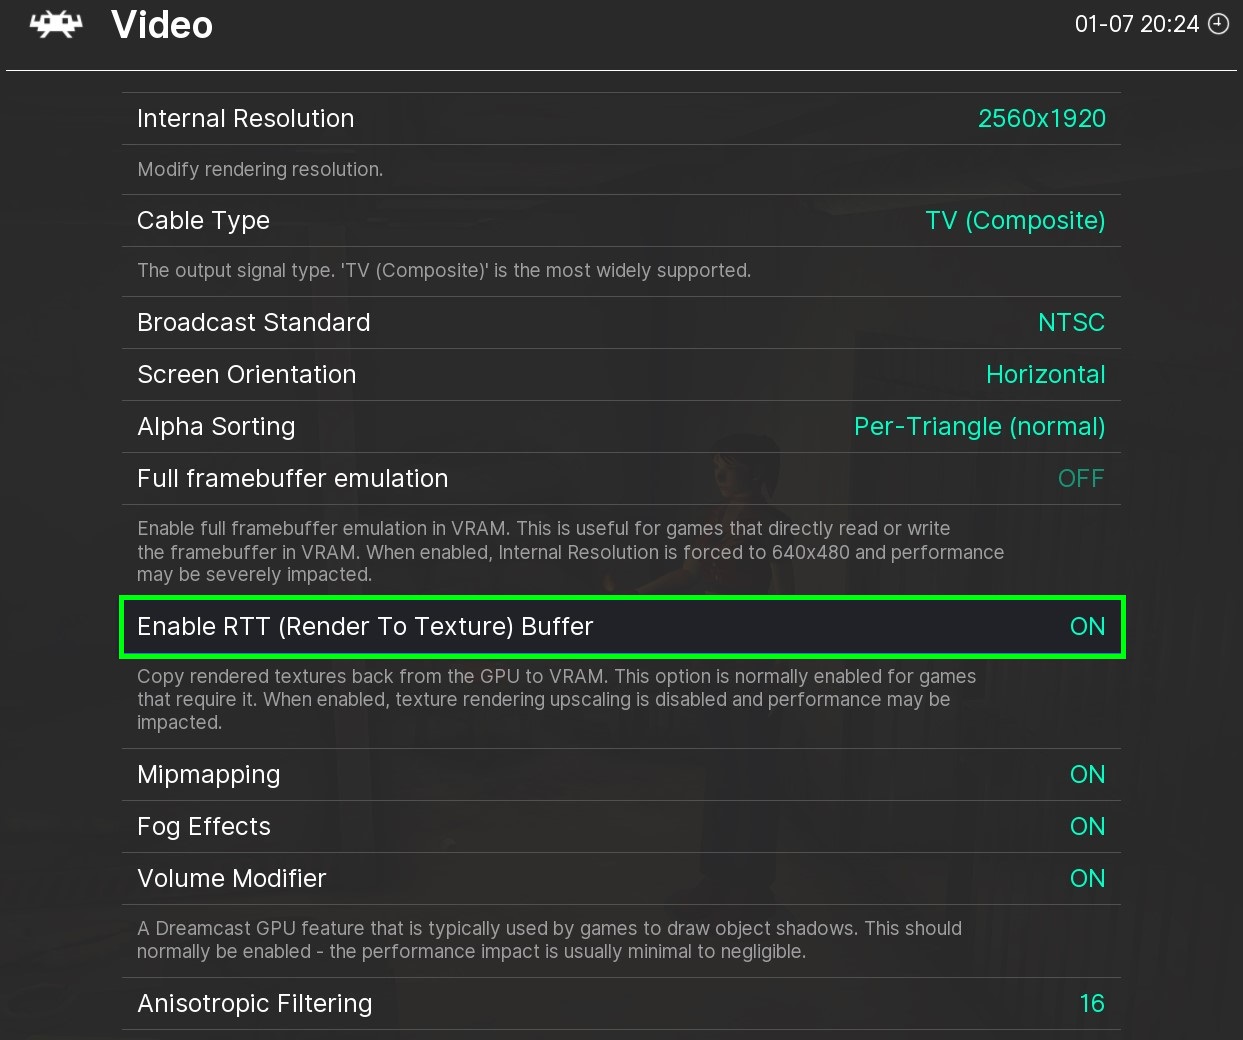
Task: Change the Horizontal orientation value
Action: (1045, 375)
